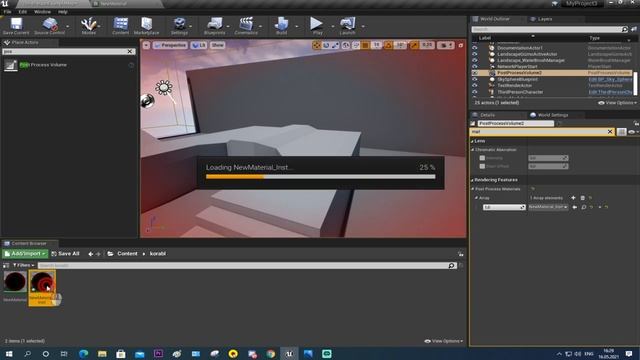Click the Build toolbar button

coord(282,26)
